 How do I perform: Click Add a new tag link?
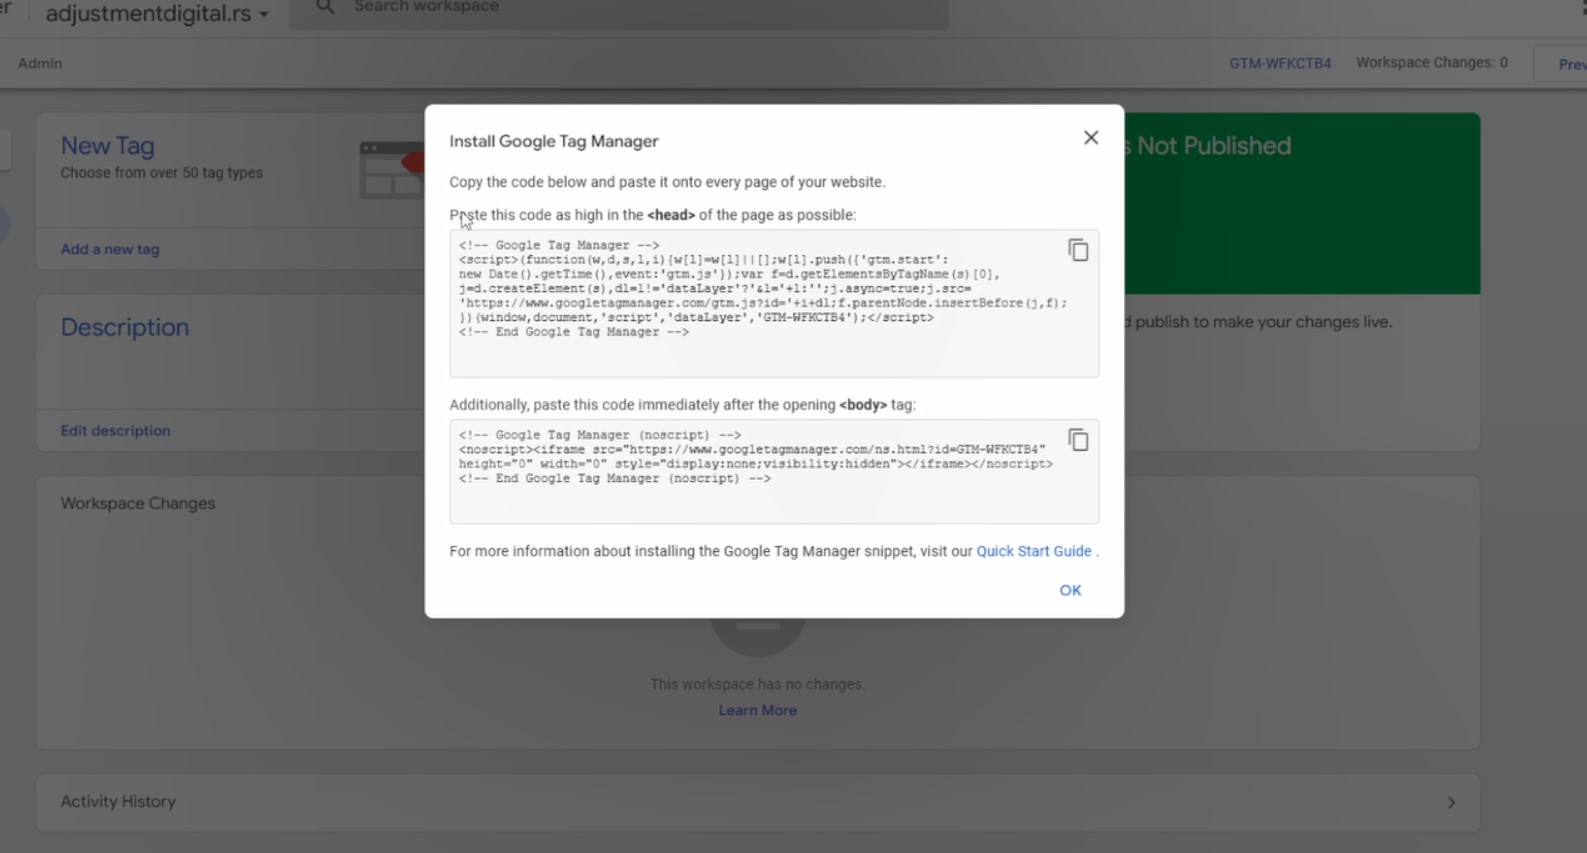coord(110,249)
